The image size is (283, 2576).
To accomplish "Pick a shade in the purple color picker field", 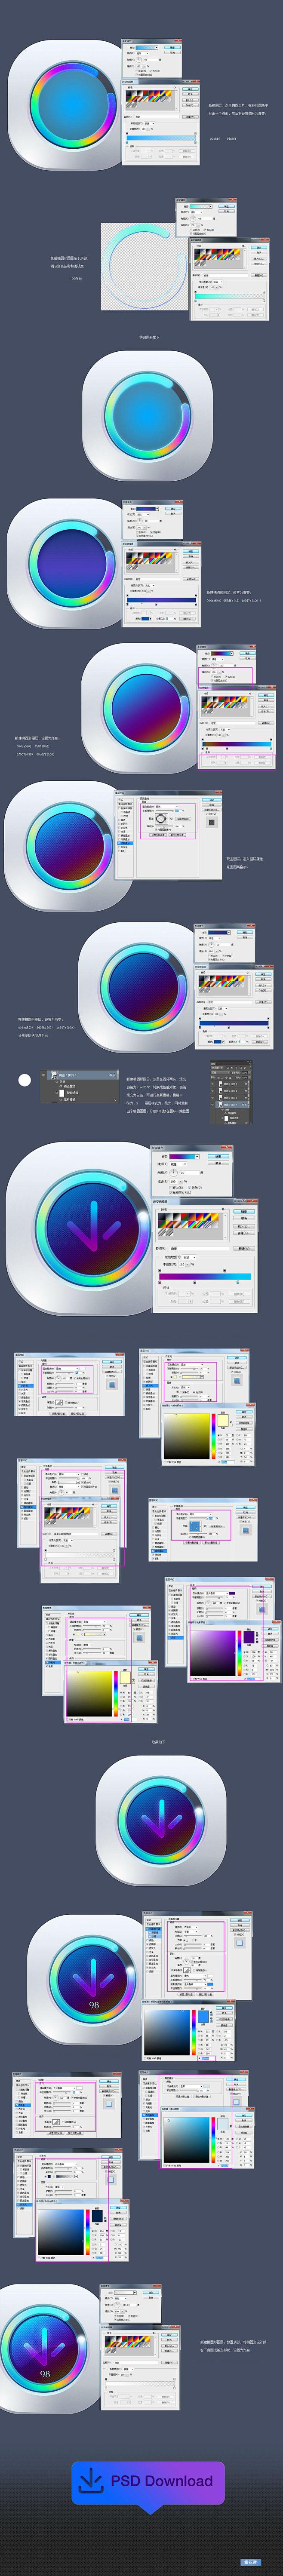I will tap(211, 1652).
